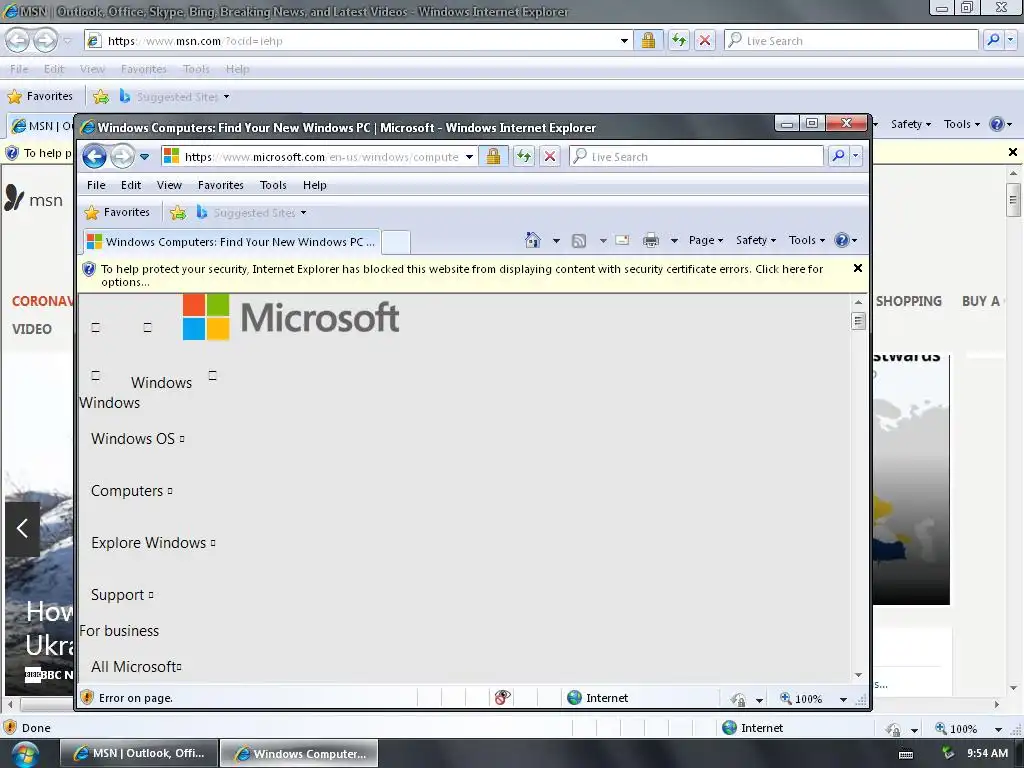Screen dimensions: 1024x768
Task: Open Favorites menu in Microsoft window
Action: (x=221, y=185)
